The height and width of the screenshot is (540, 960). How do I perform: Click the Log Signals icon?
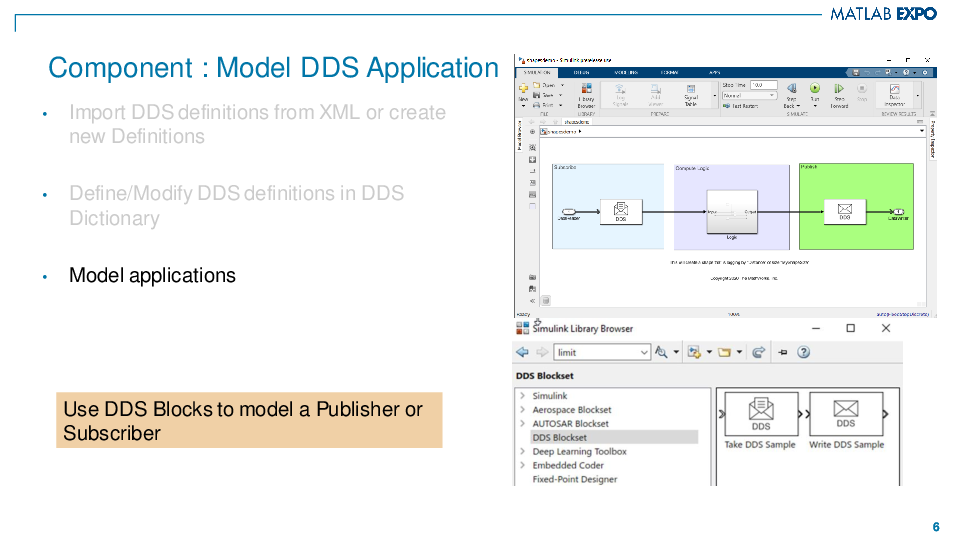click(x=620, y=89)
